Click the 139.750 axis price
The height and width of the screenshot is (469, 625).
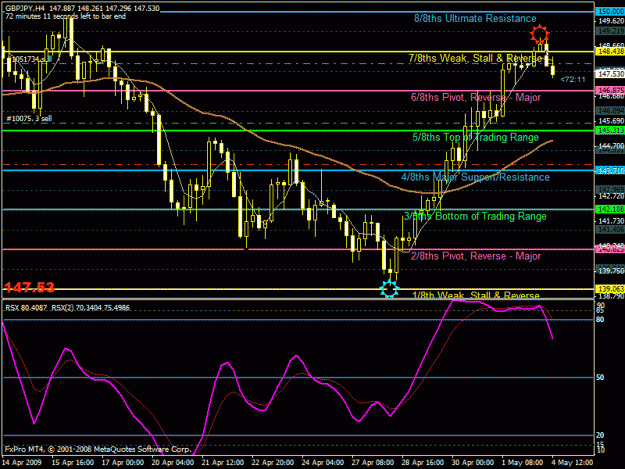tap(611, 271)
